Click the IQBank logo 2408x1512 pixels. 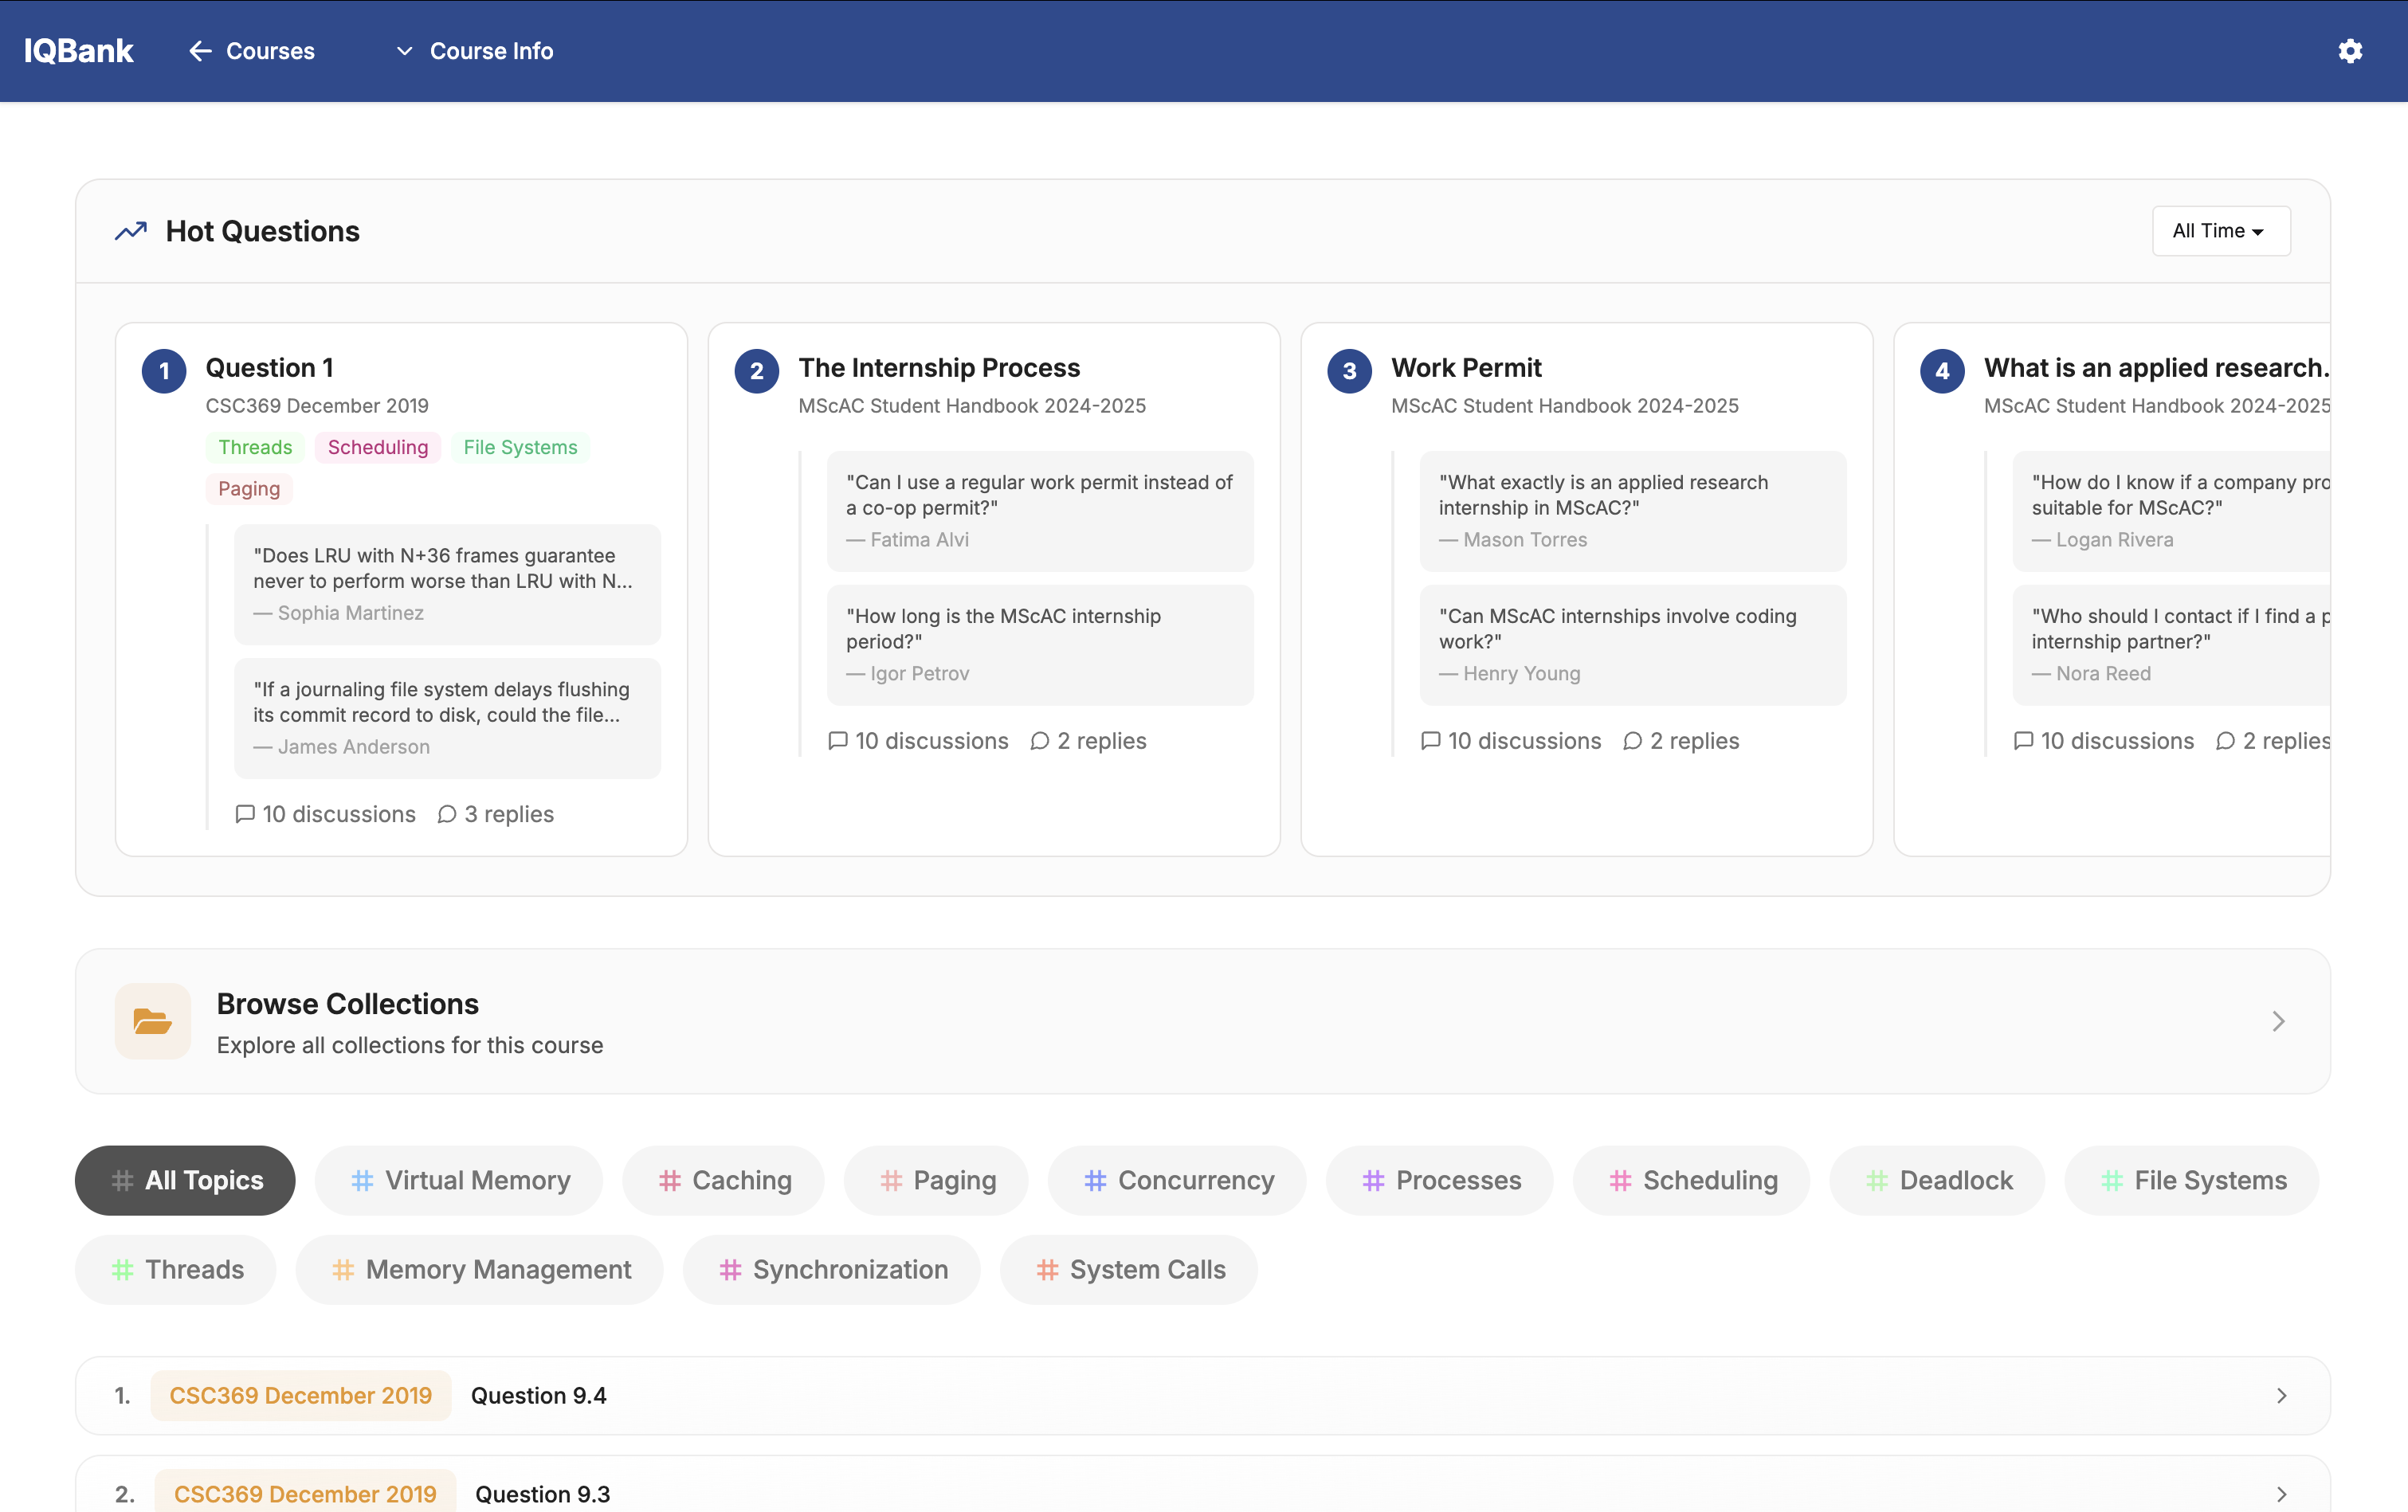(78, 51)
